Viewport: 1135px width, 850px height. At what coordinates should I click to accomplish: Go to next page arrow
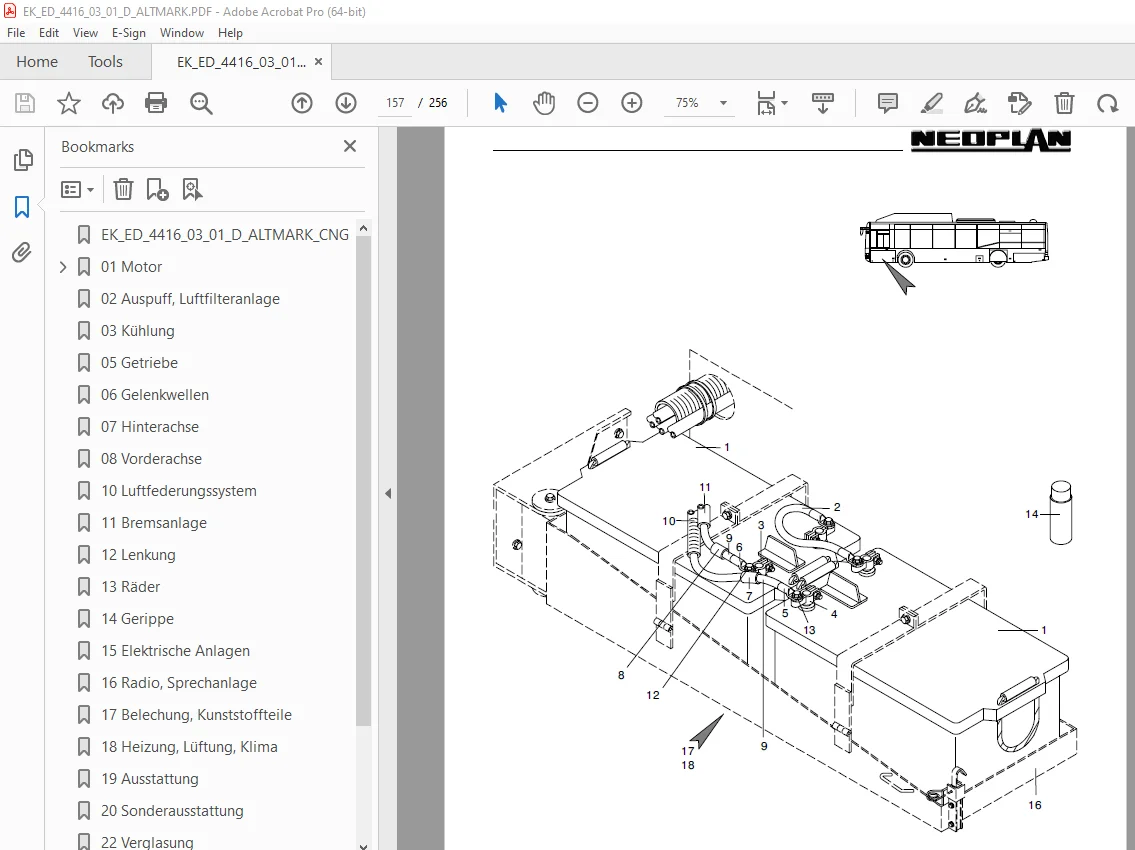(346, 103)
